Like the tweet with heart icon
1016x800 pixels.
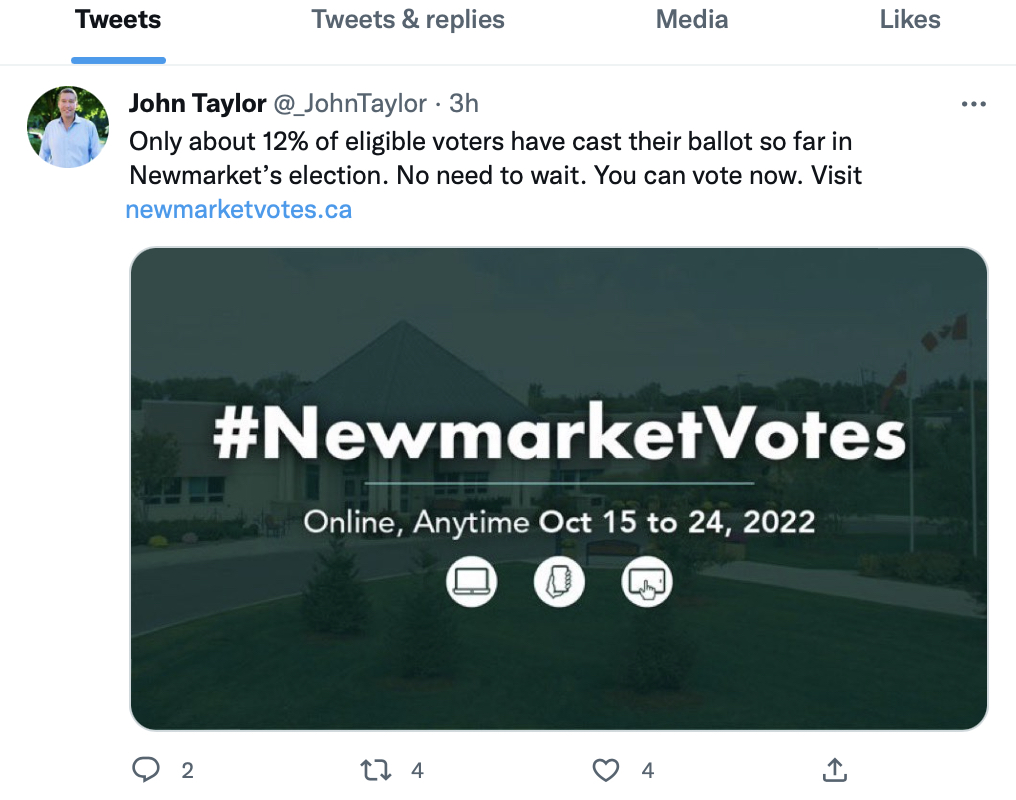click(606, 770)
